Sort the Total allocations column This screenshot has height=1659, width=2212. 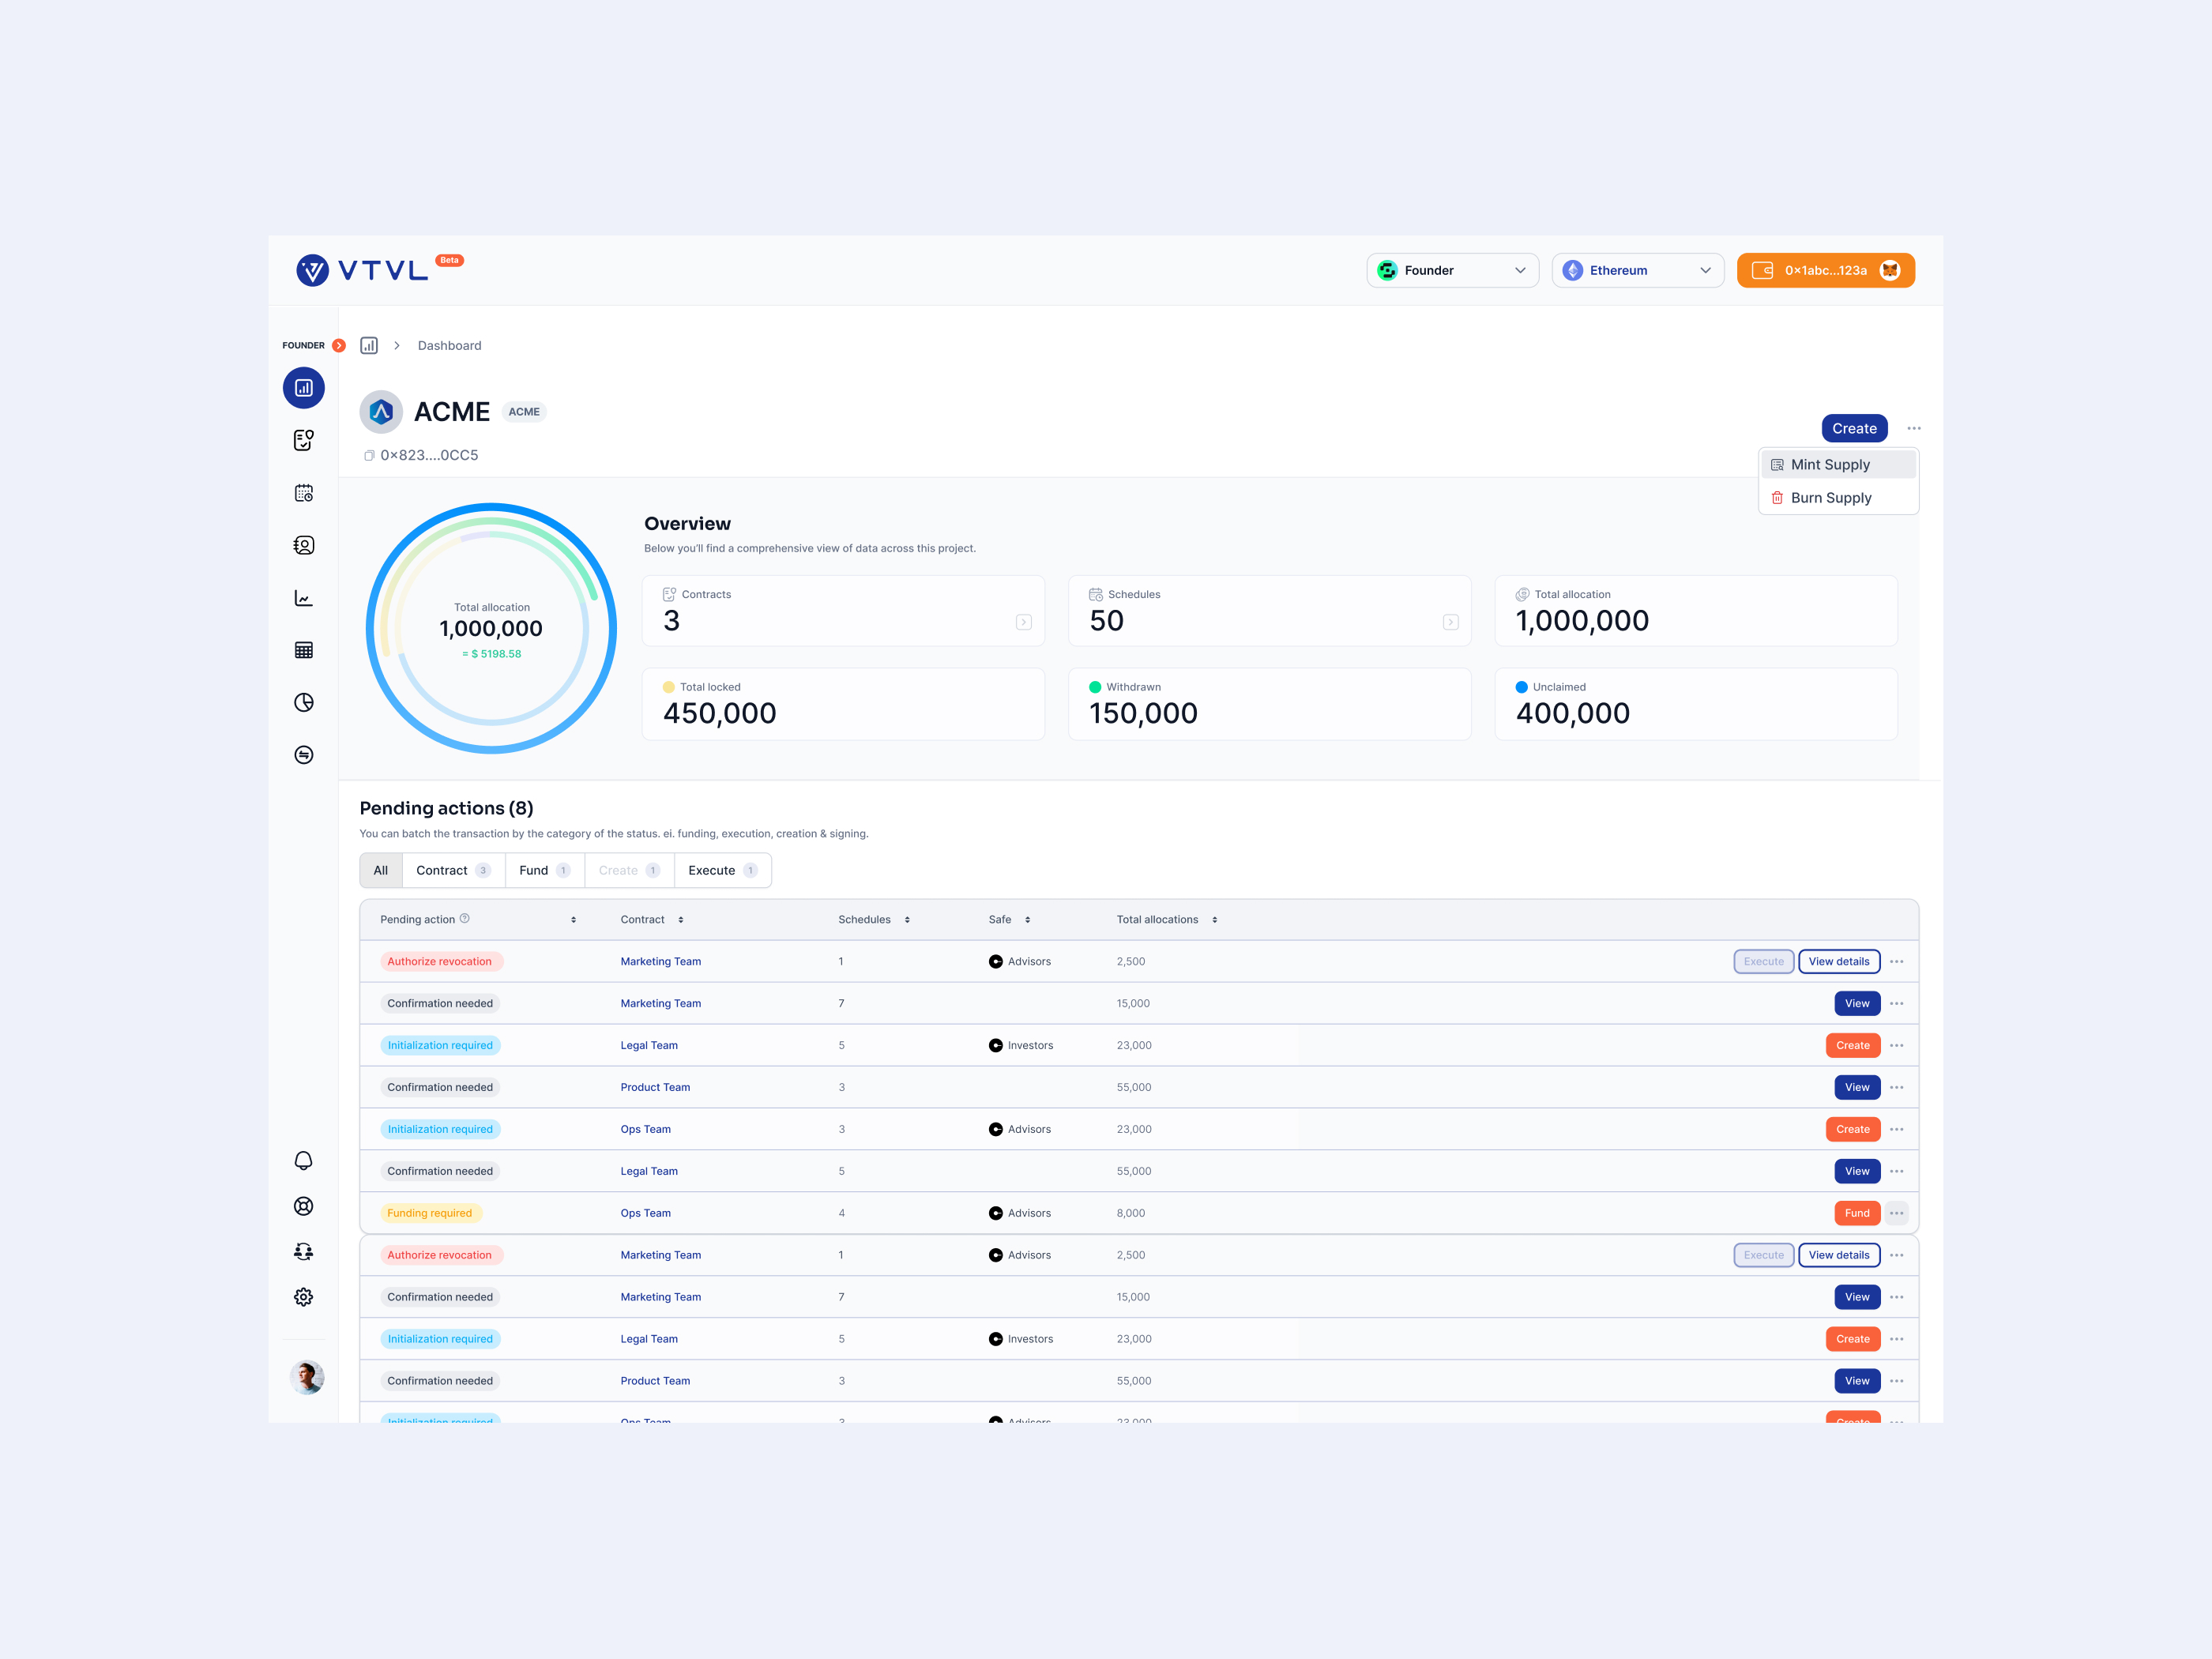pos(1214,920)
